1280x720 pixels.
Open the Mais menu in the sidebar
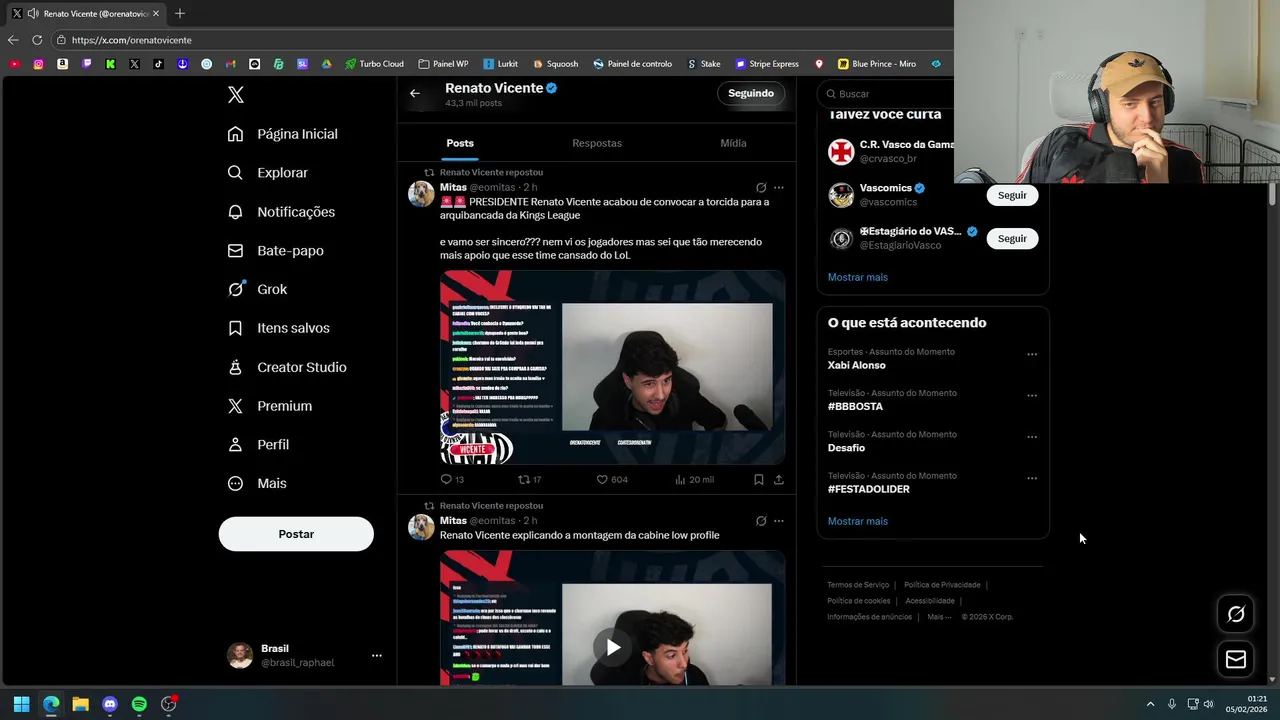(258, 483)
